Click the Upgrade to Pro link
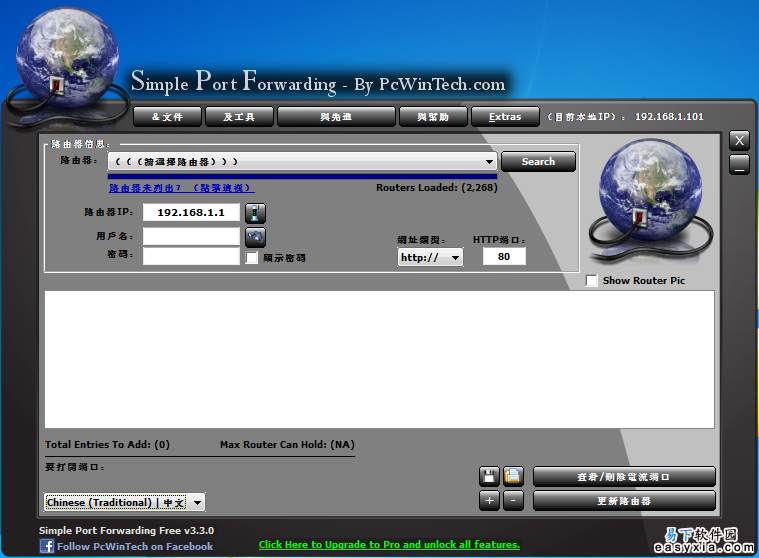This screenshot has height=558, width=759. coord(389,544)
